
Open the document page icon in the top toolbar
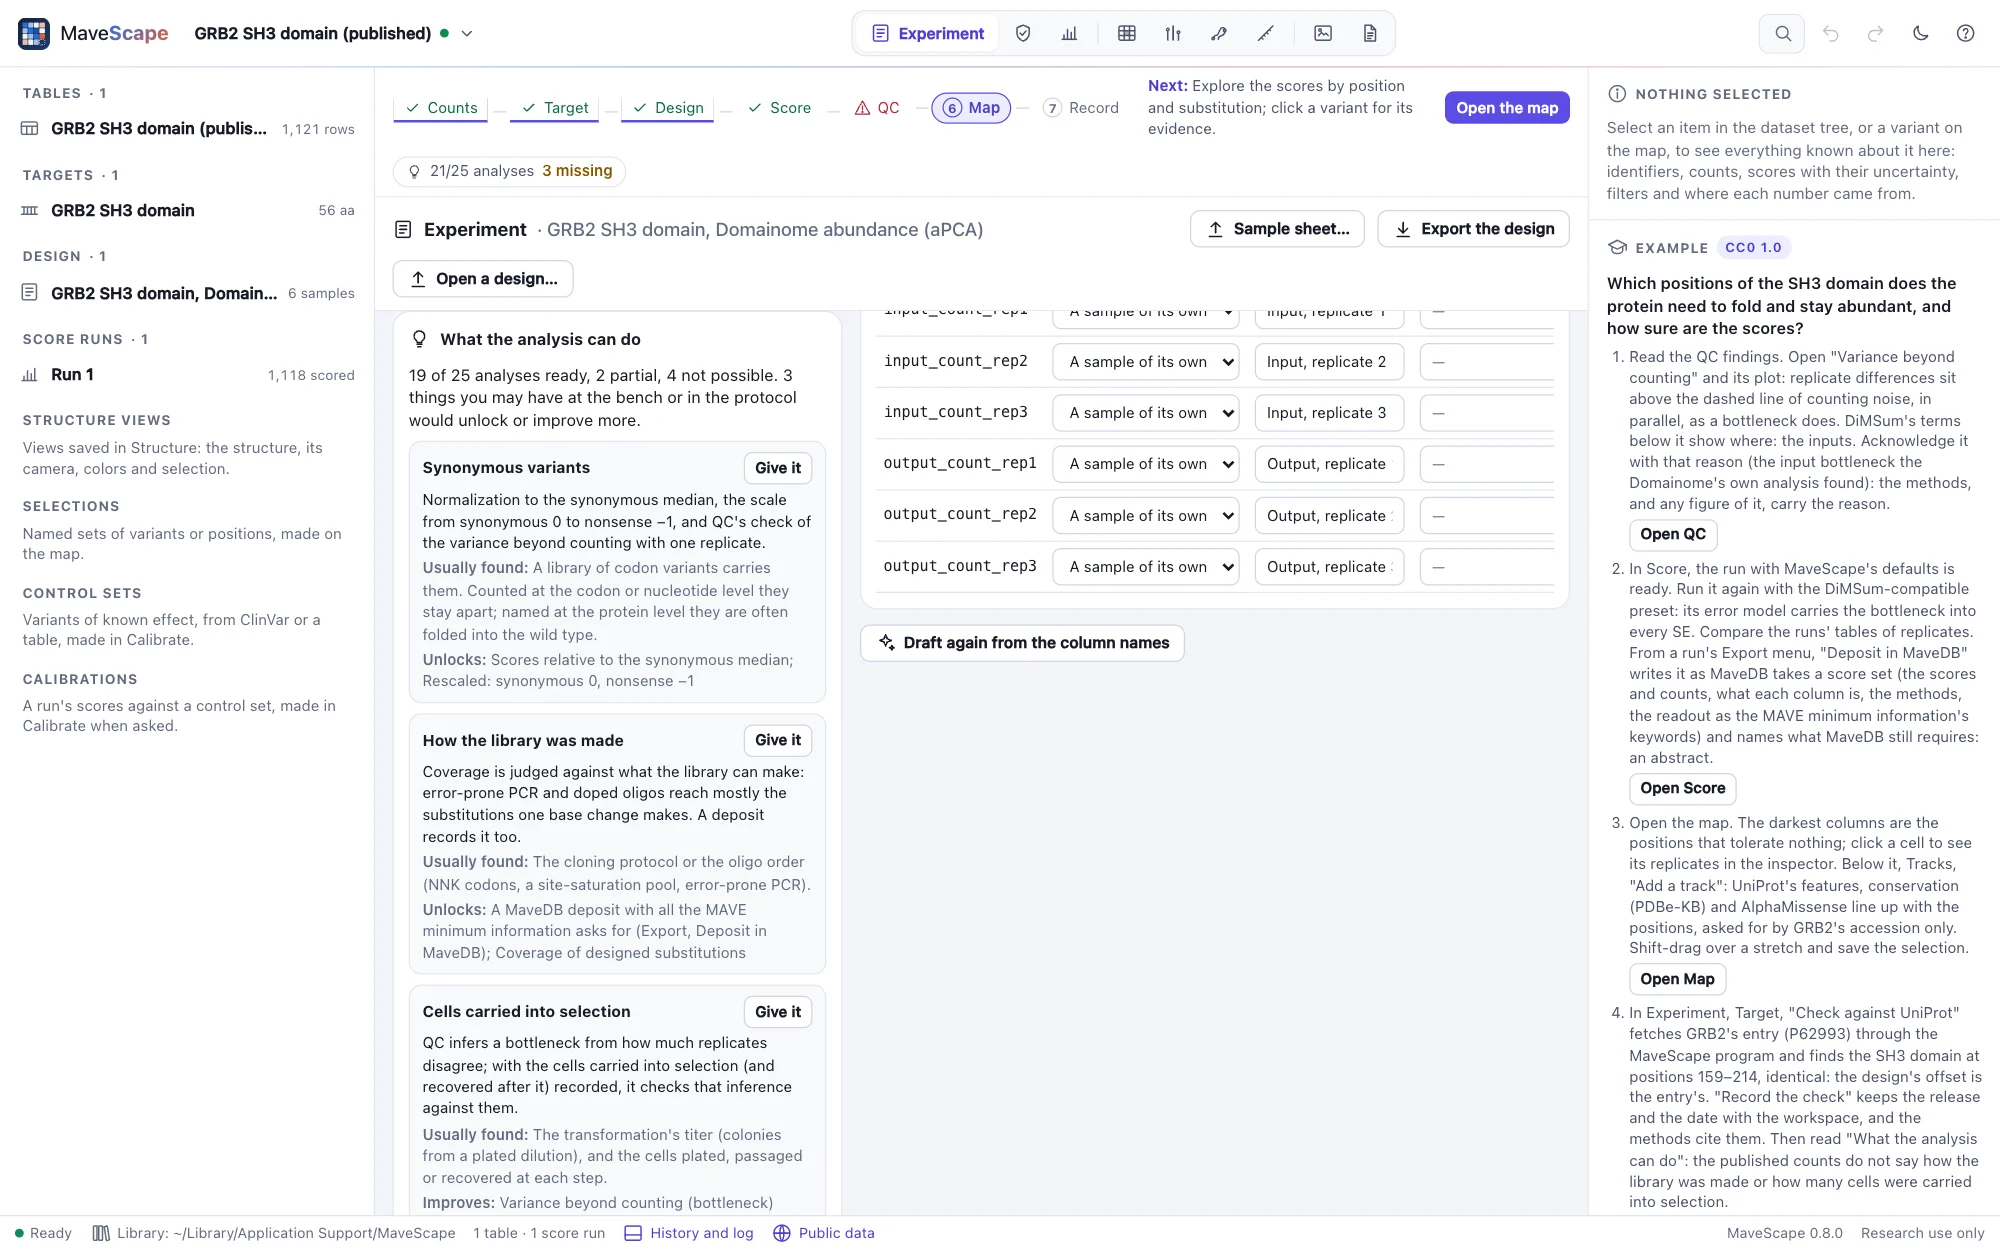(x=1370, y=33)
